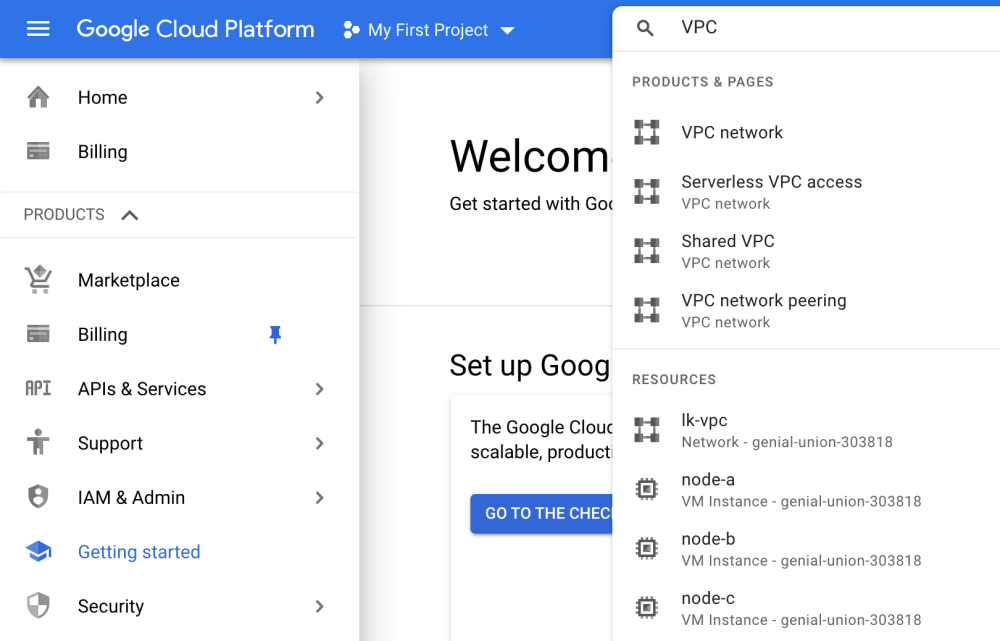
Task: Click the Marketplace cart icon
Action: (38, 280)
